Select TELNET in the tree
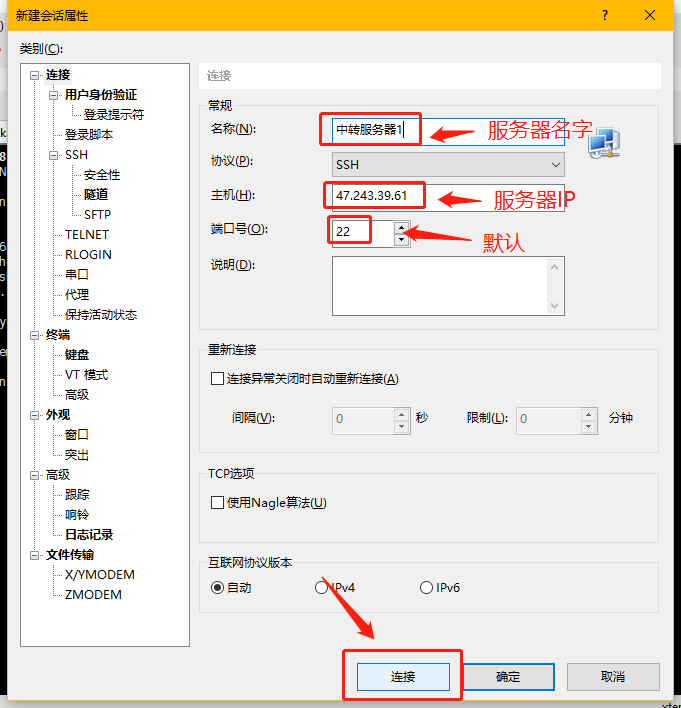 click(x=87, y=235)
